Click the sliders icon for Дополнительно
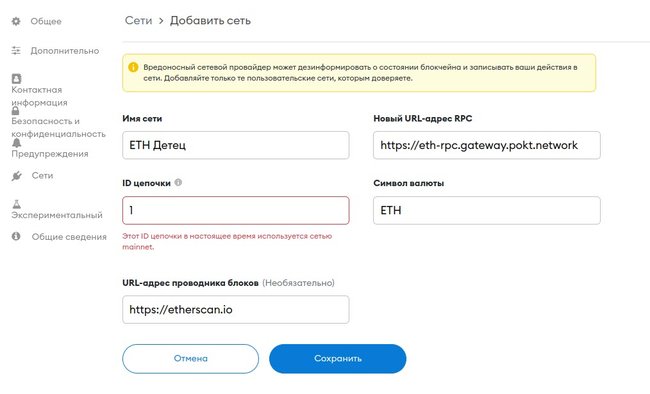 16,51
